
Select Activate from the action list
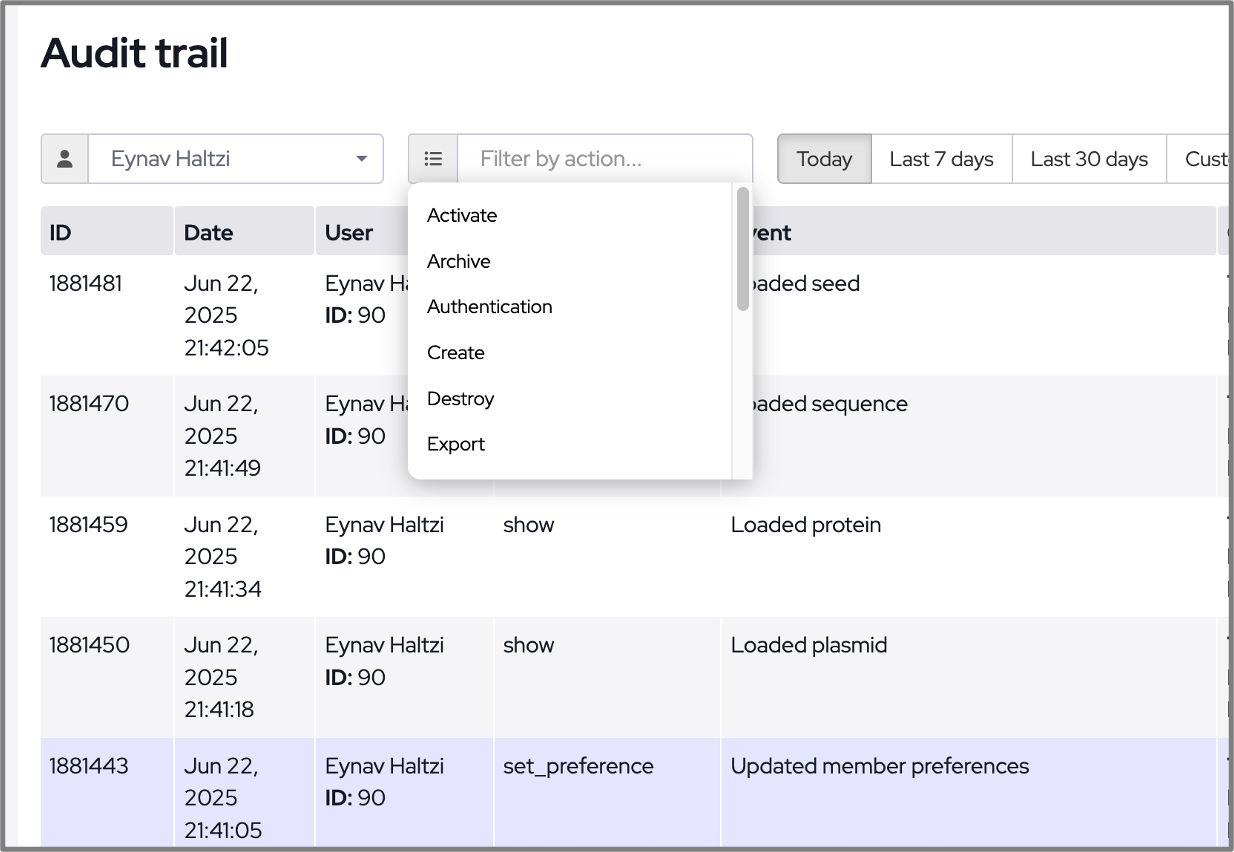[x=462, y=215]
